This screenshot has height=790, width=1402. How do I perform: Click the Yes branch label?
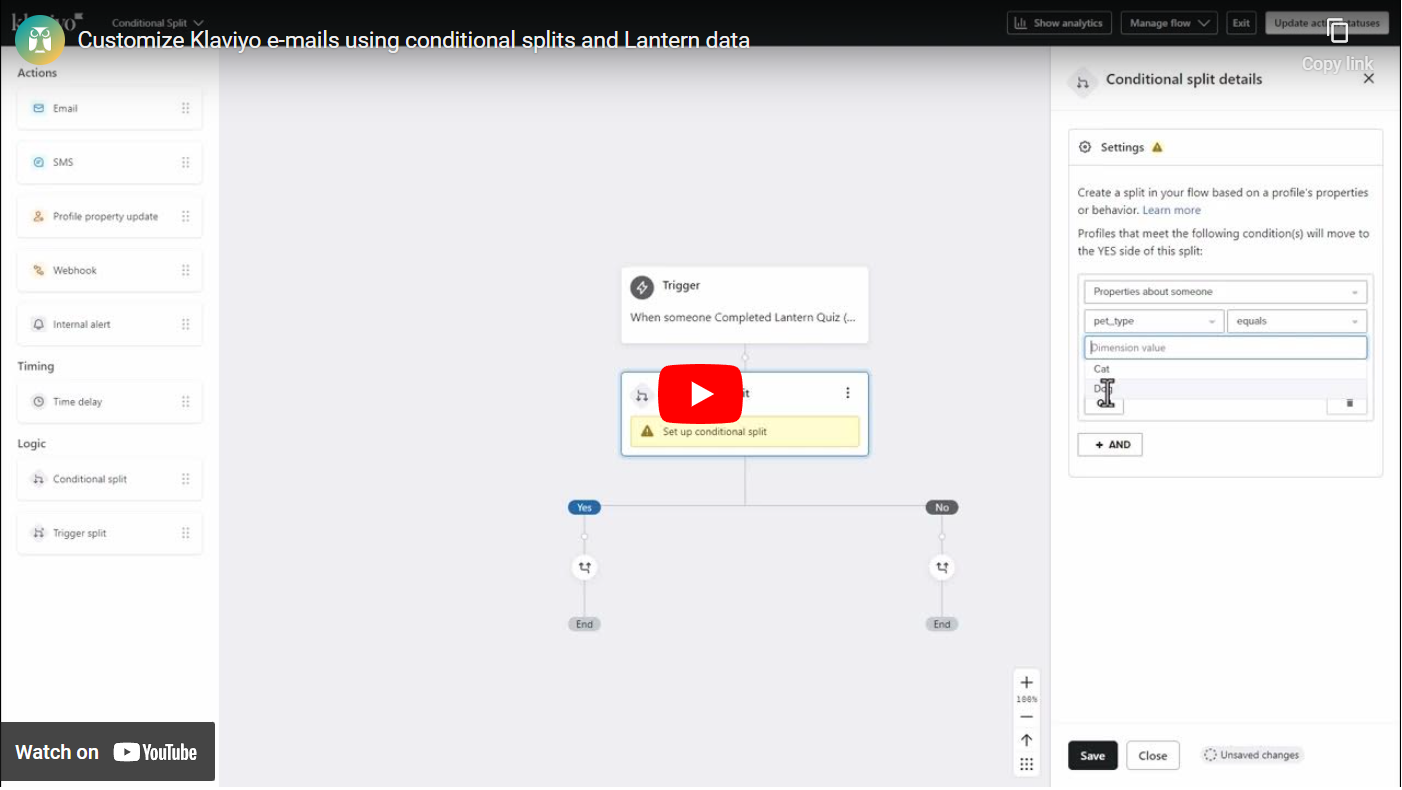point(585,508)
